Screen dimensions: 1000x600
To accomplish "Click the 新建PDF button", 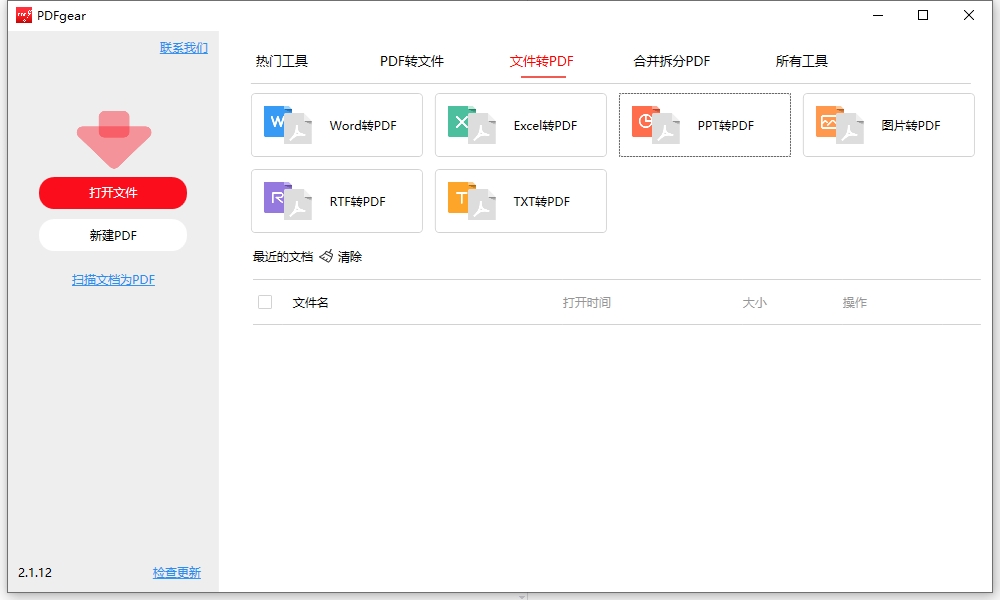I will tap(113, 235).
